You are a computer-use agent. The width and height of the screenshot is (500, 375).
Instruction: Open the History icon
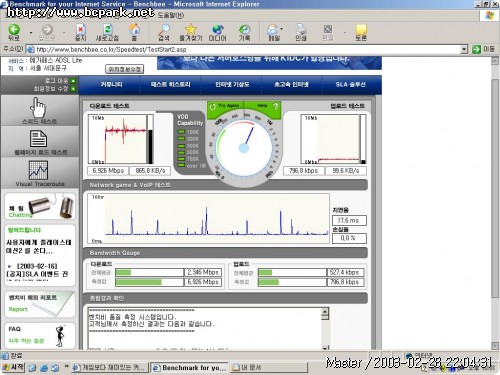point(244,30)
